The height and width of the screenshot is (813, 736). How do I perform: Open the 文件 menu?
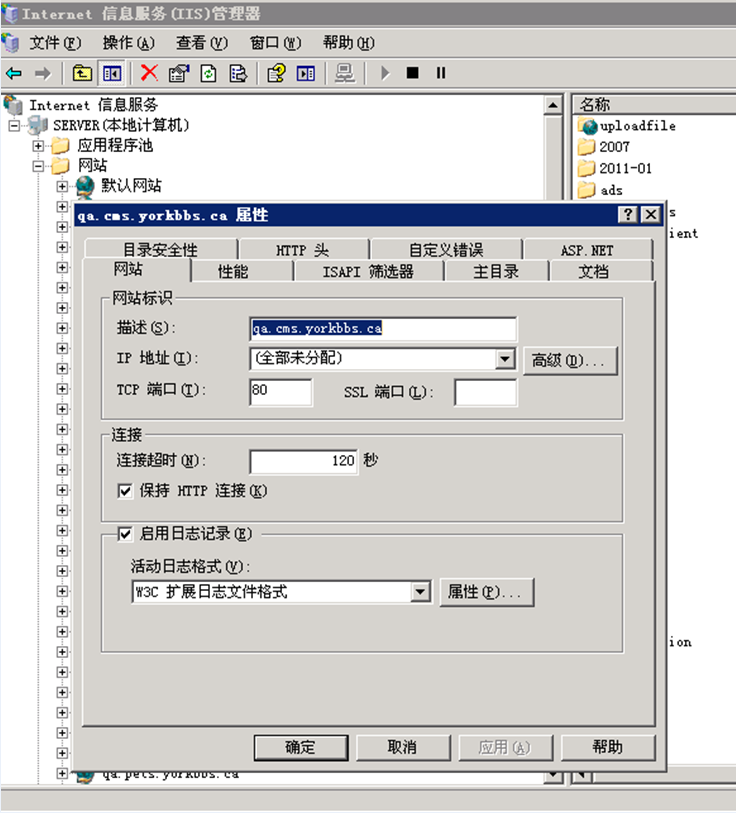(55, 43)
